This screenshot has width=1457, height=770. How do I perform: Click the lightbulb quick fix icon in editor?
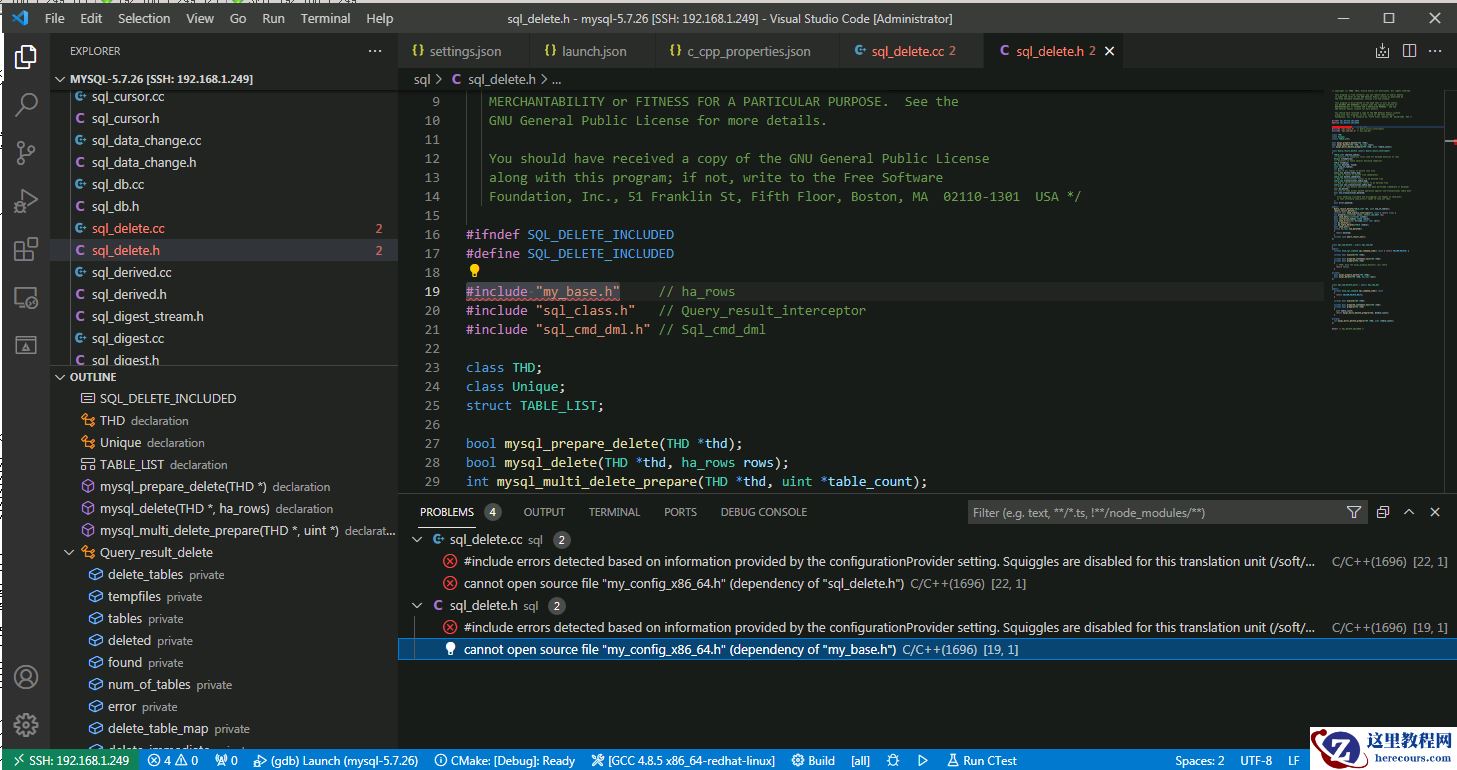pyautogui.click(x=474, y=271)
